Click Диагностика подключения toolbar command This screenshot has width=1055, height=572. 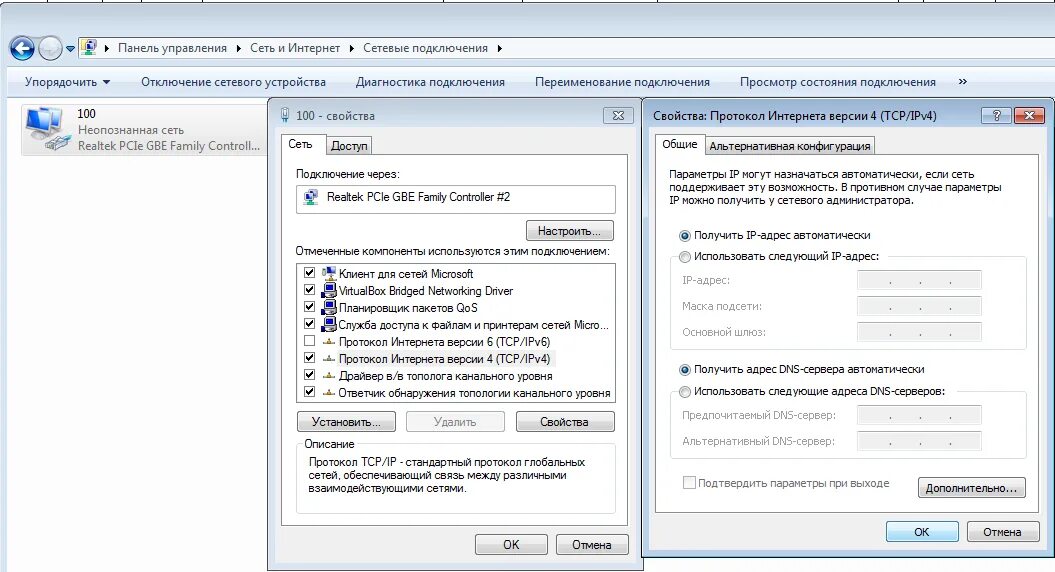coord(430,82)
